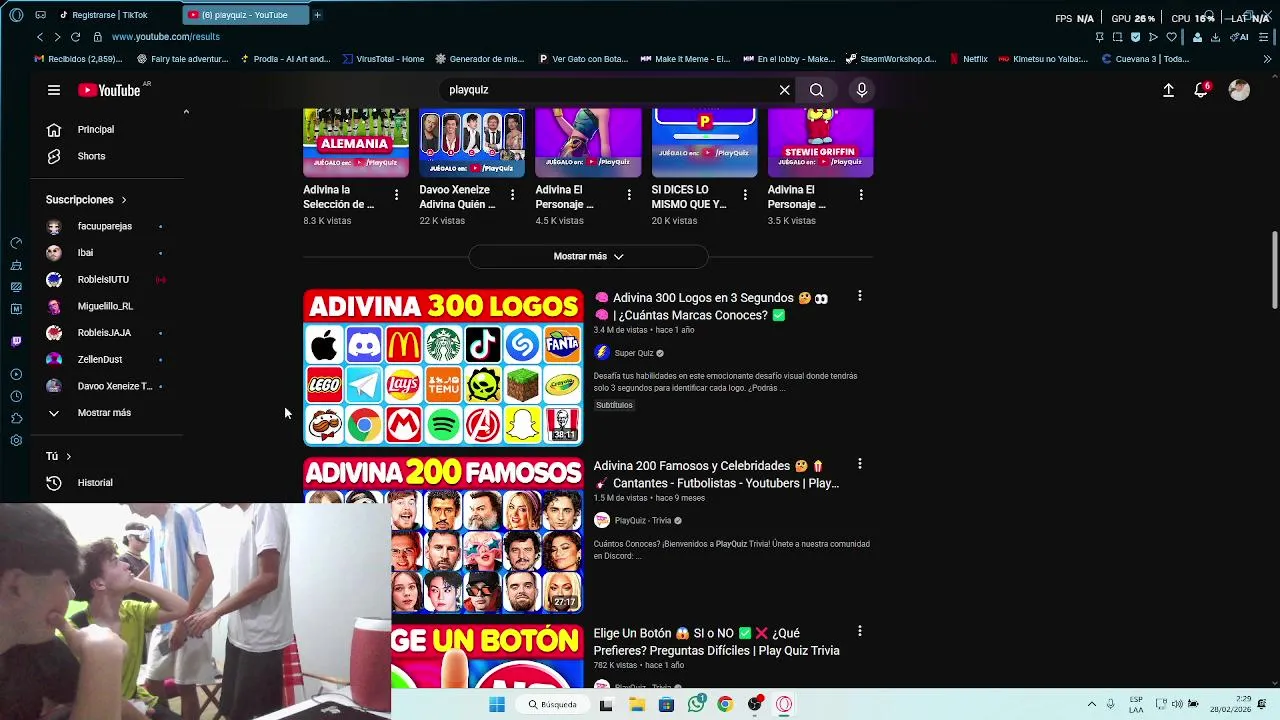Open the facuuparejas subscription channel
This screenshot has width=1280, height=720.
(106, 226)
